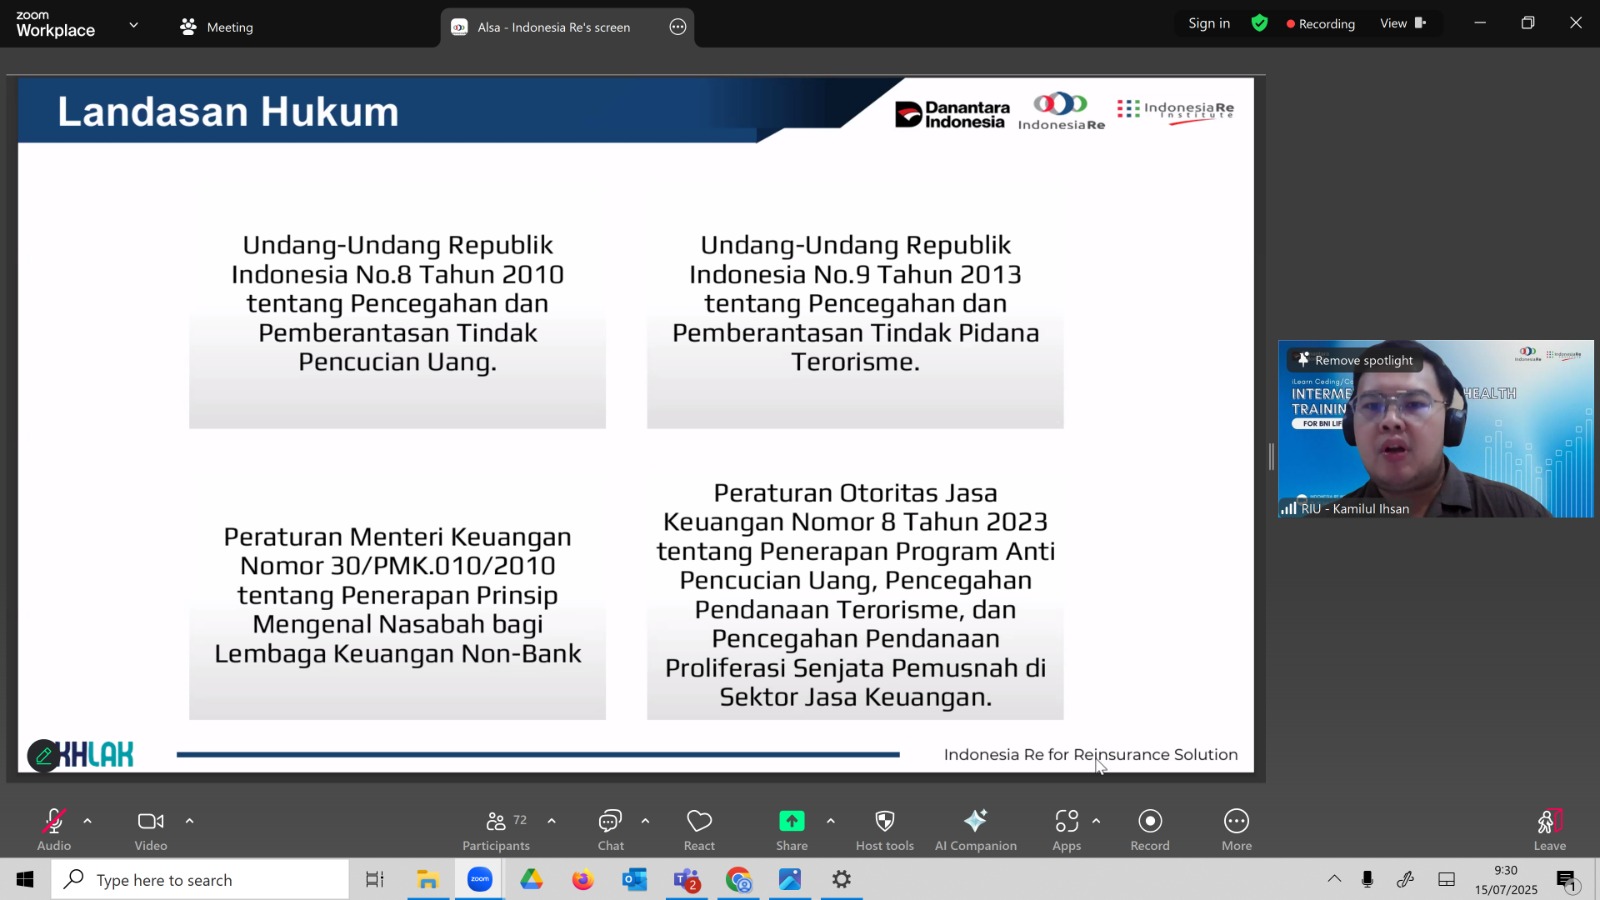Open the View layout menu
This screenshot has width=1600, height=900.
[1403, 23]
